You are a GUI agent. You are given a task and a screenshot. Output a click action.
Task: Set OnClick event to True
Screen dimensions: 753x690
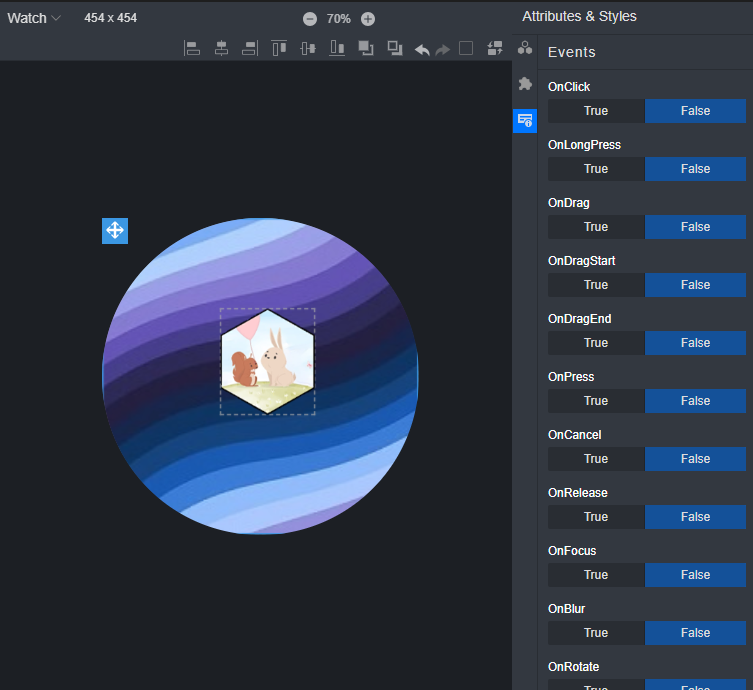596,111
